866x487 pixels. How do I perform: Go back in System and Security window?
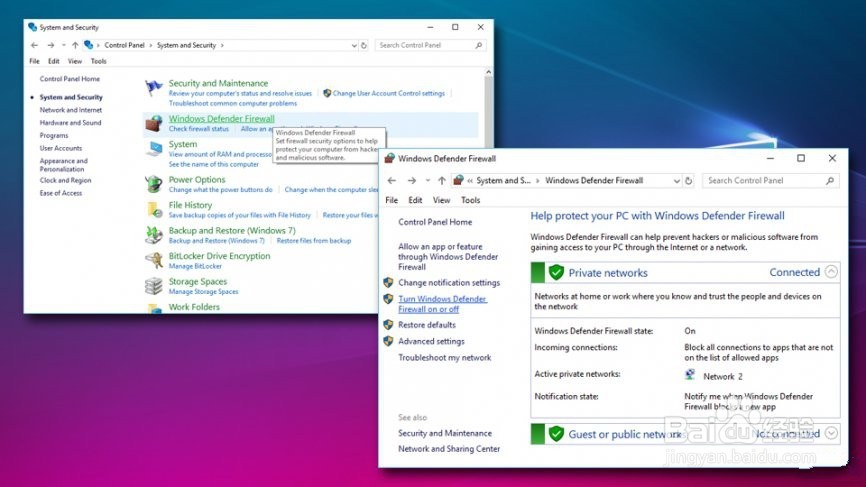click(x=35, y=45)
